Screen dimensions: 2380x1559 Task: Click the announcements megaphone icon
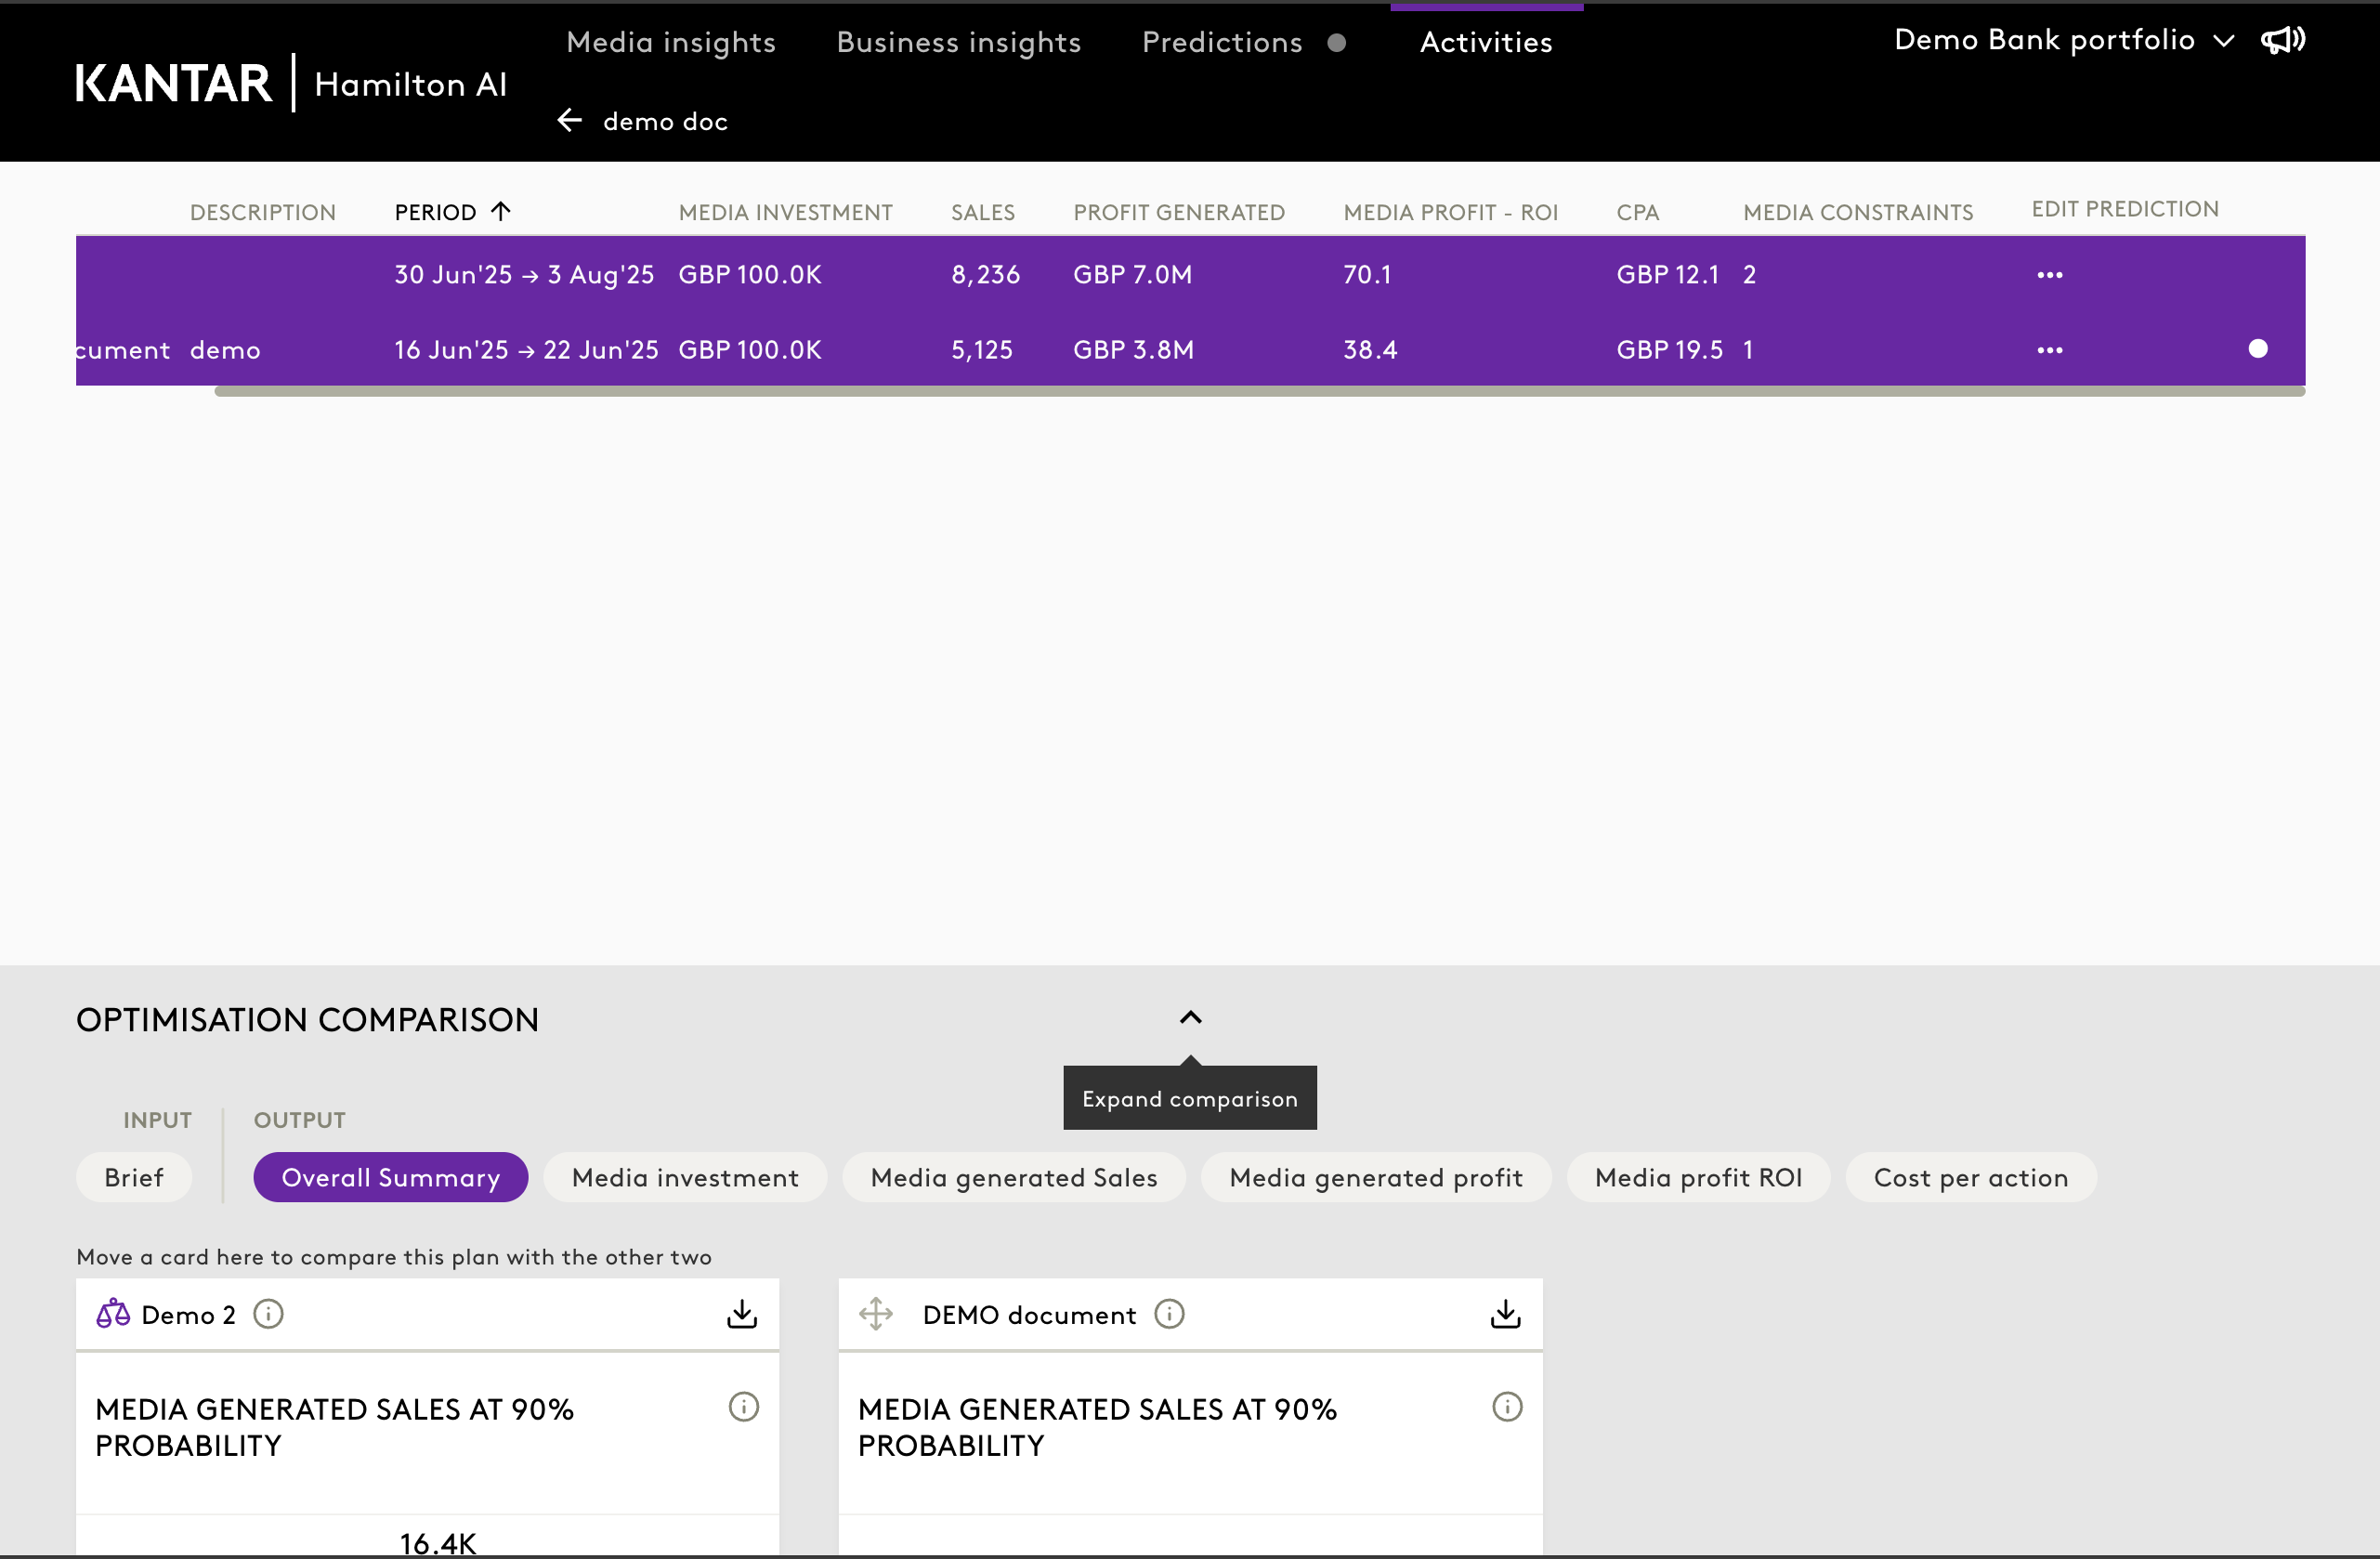pyautogui.click(x=2283, y=40)
